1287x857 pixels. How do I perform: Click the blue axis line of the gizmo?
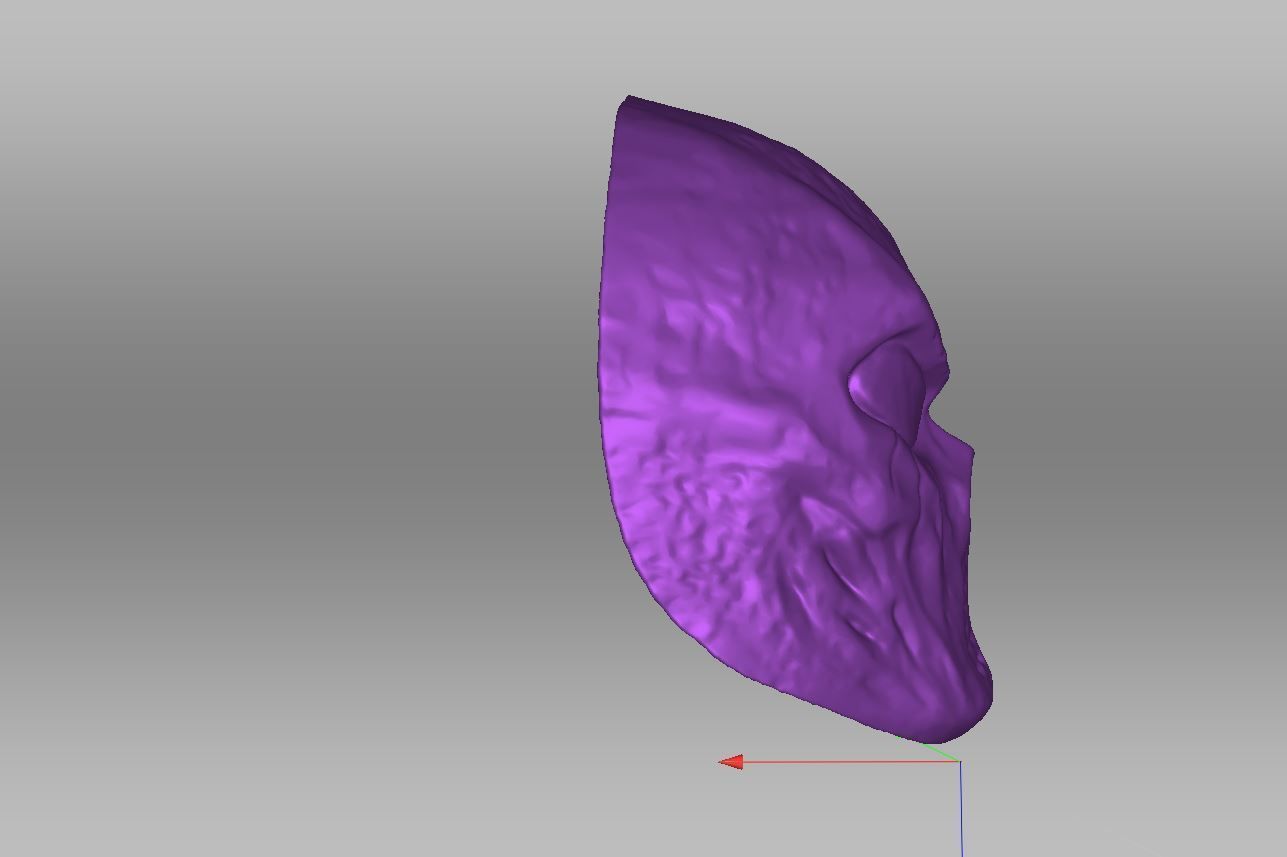tap(962, 809)
